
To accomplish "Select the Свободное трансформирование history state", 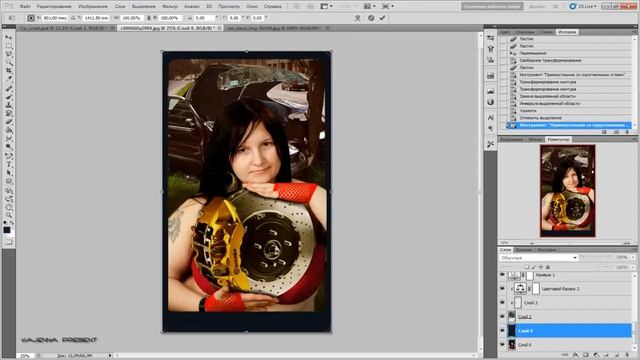I will (x=551, y=60).
